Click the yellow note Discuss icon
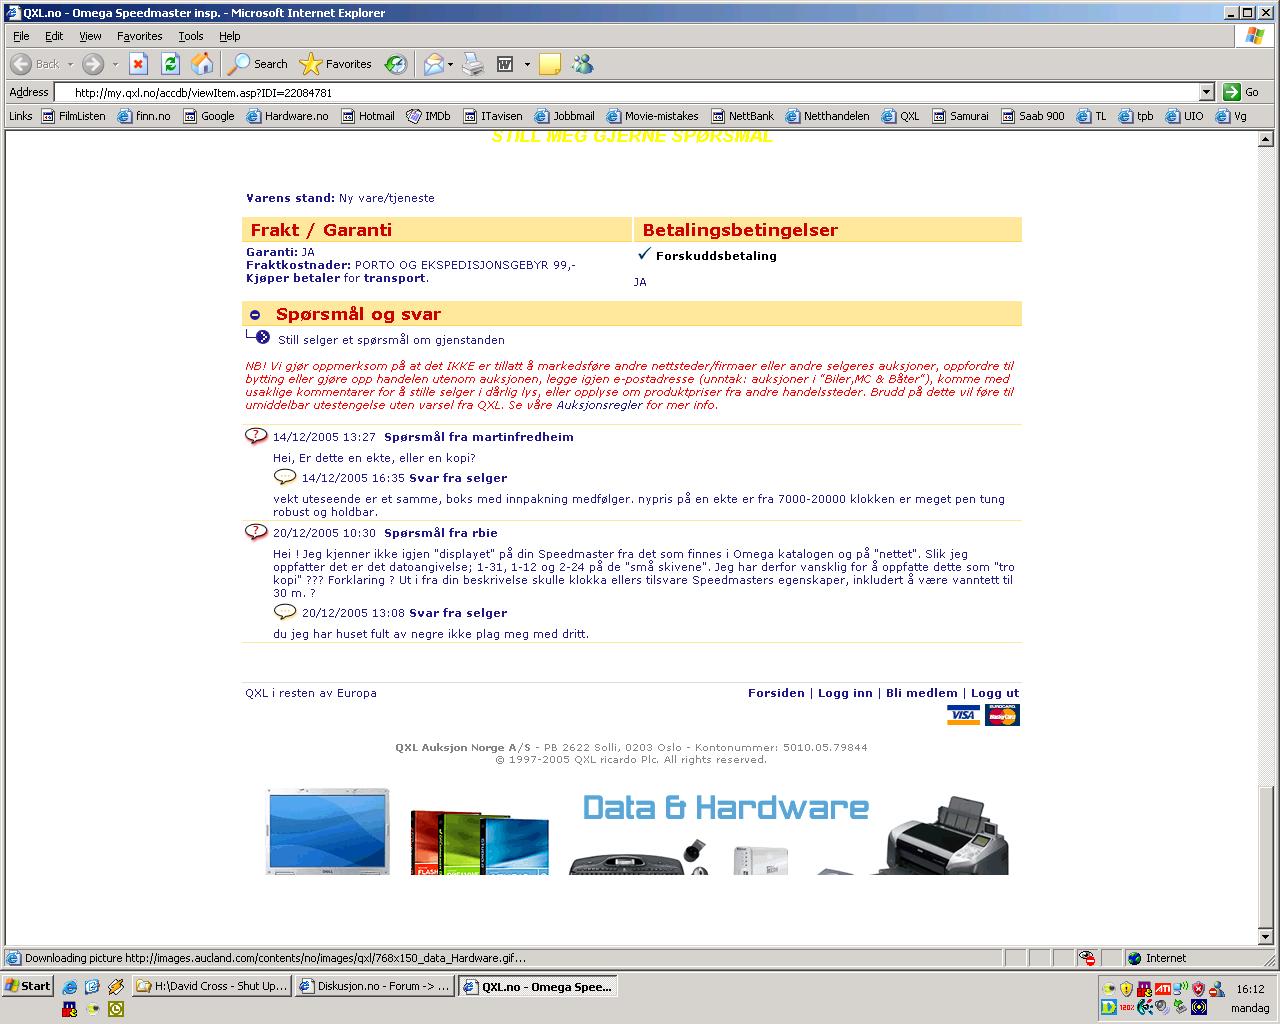Viewport: 1280px width, 1024px height. (549, 64)
